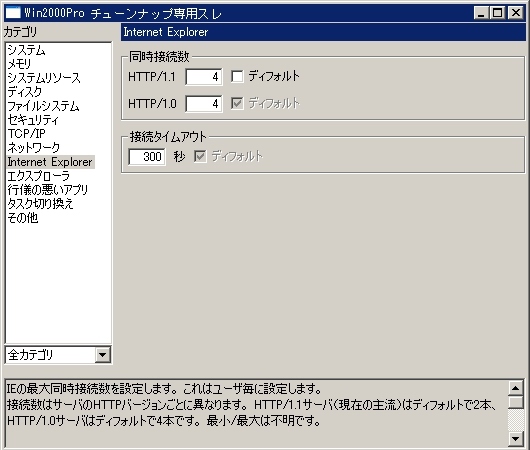This screenshot has height=450, width=530.
Task: Click description box scroll up arrow
Action: pos(515,388)
